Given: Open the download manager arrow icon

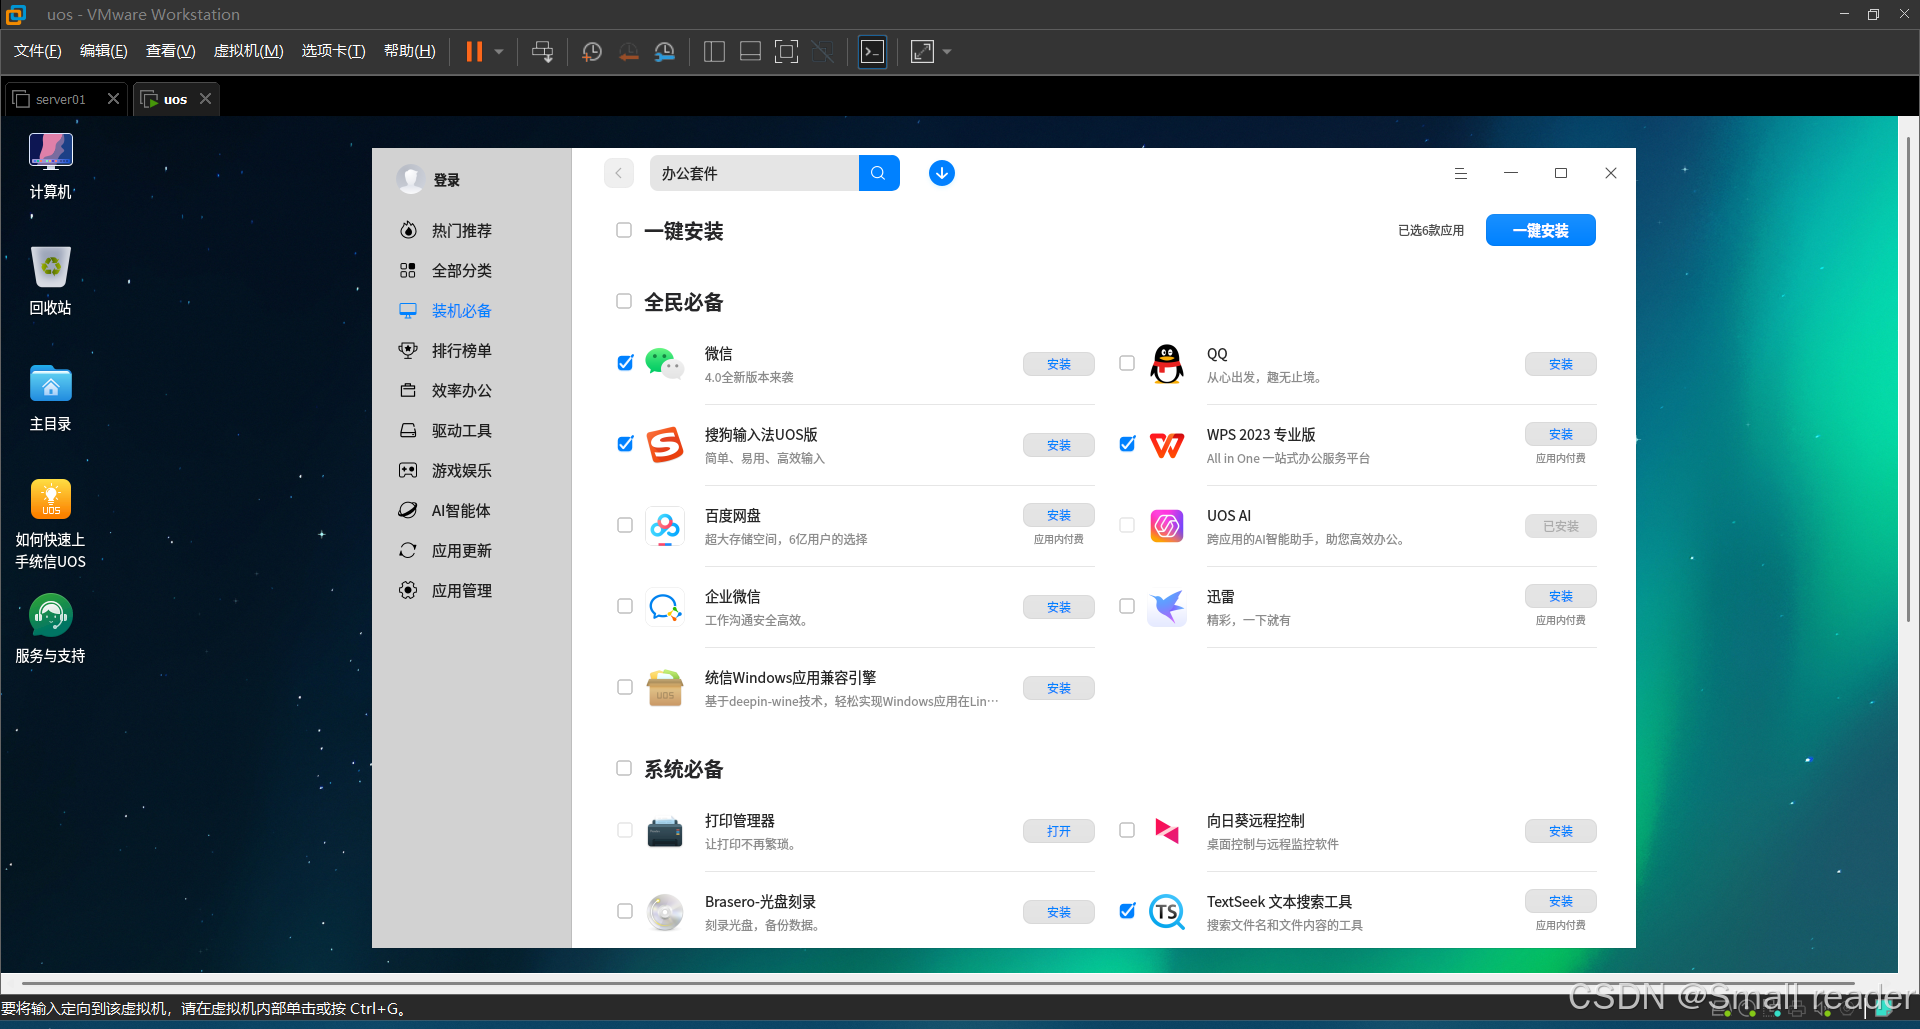Looking at the screenshot, I should [x=942, y=173].
